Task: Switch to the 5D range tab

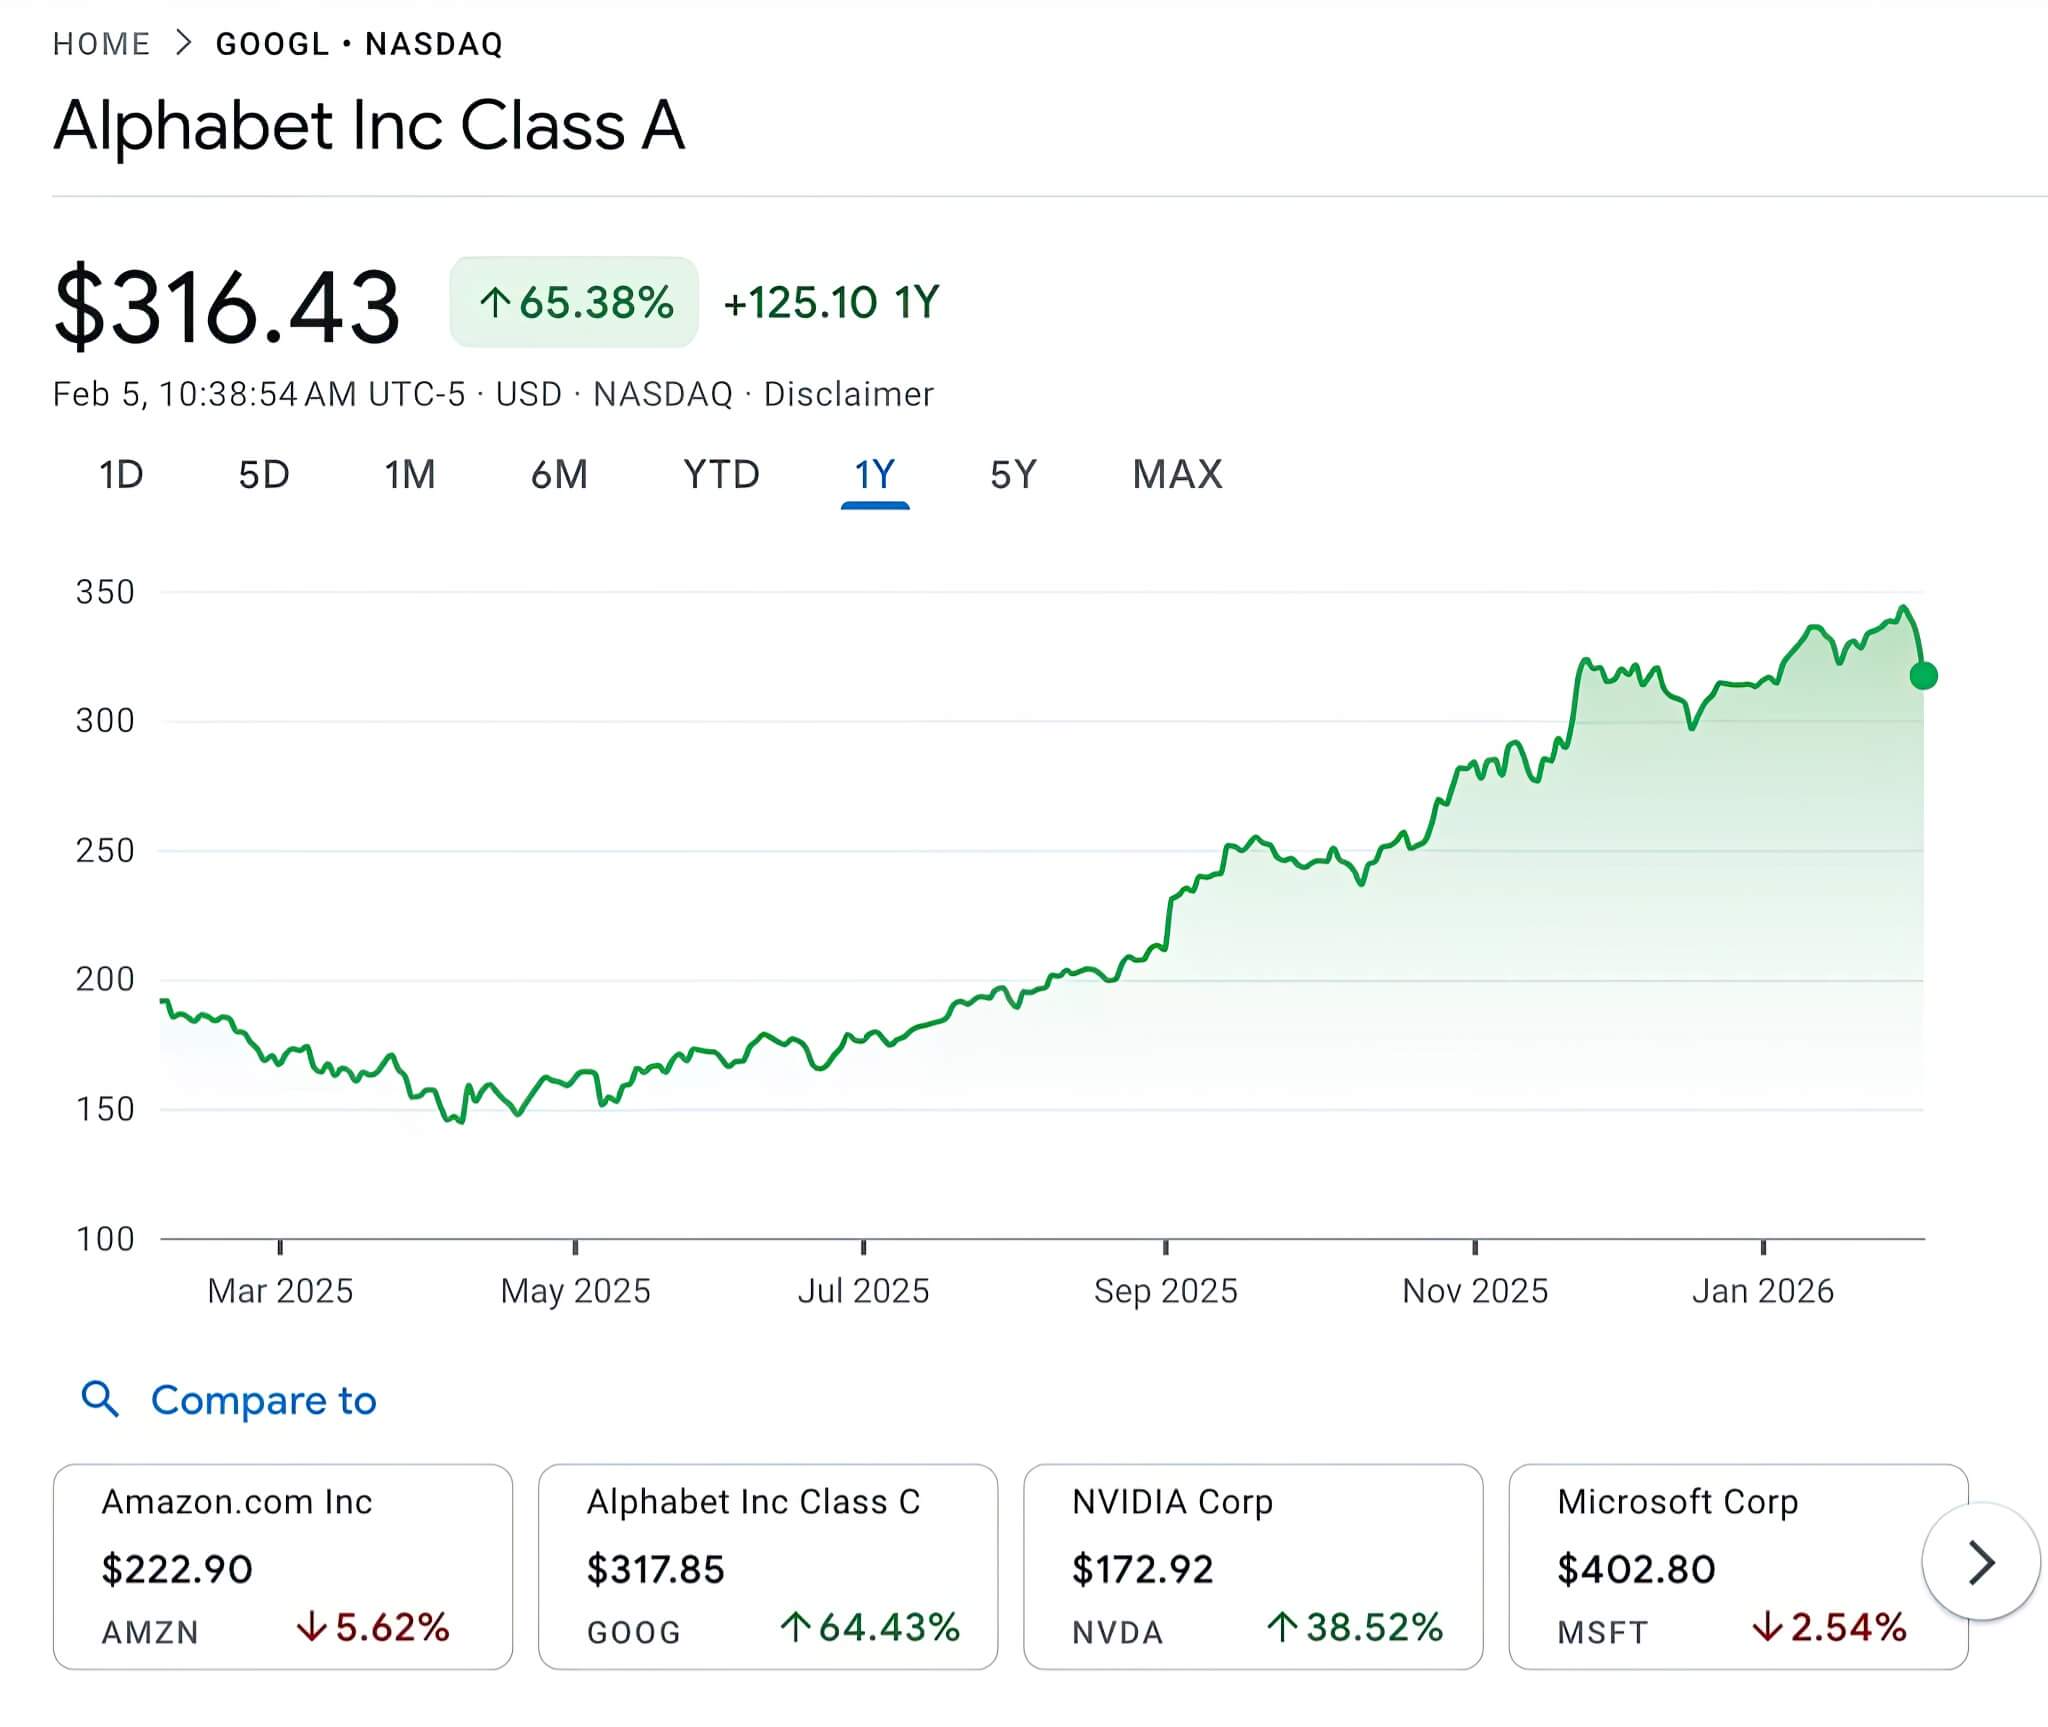Action: pos(264,474)
